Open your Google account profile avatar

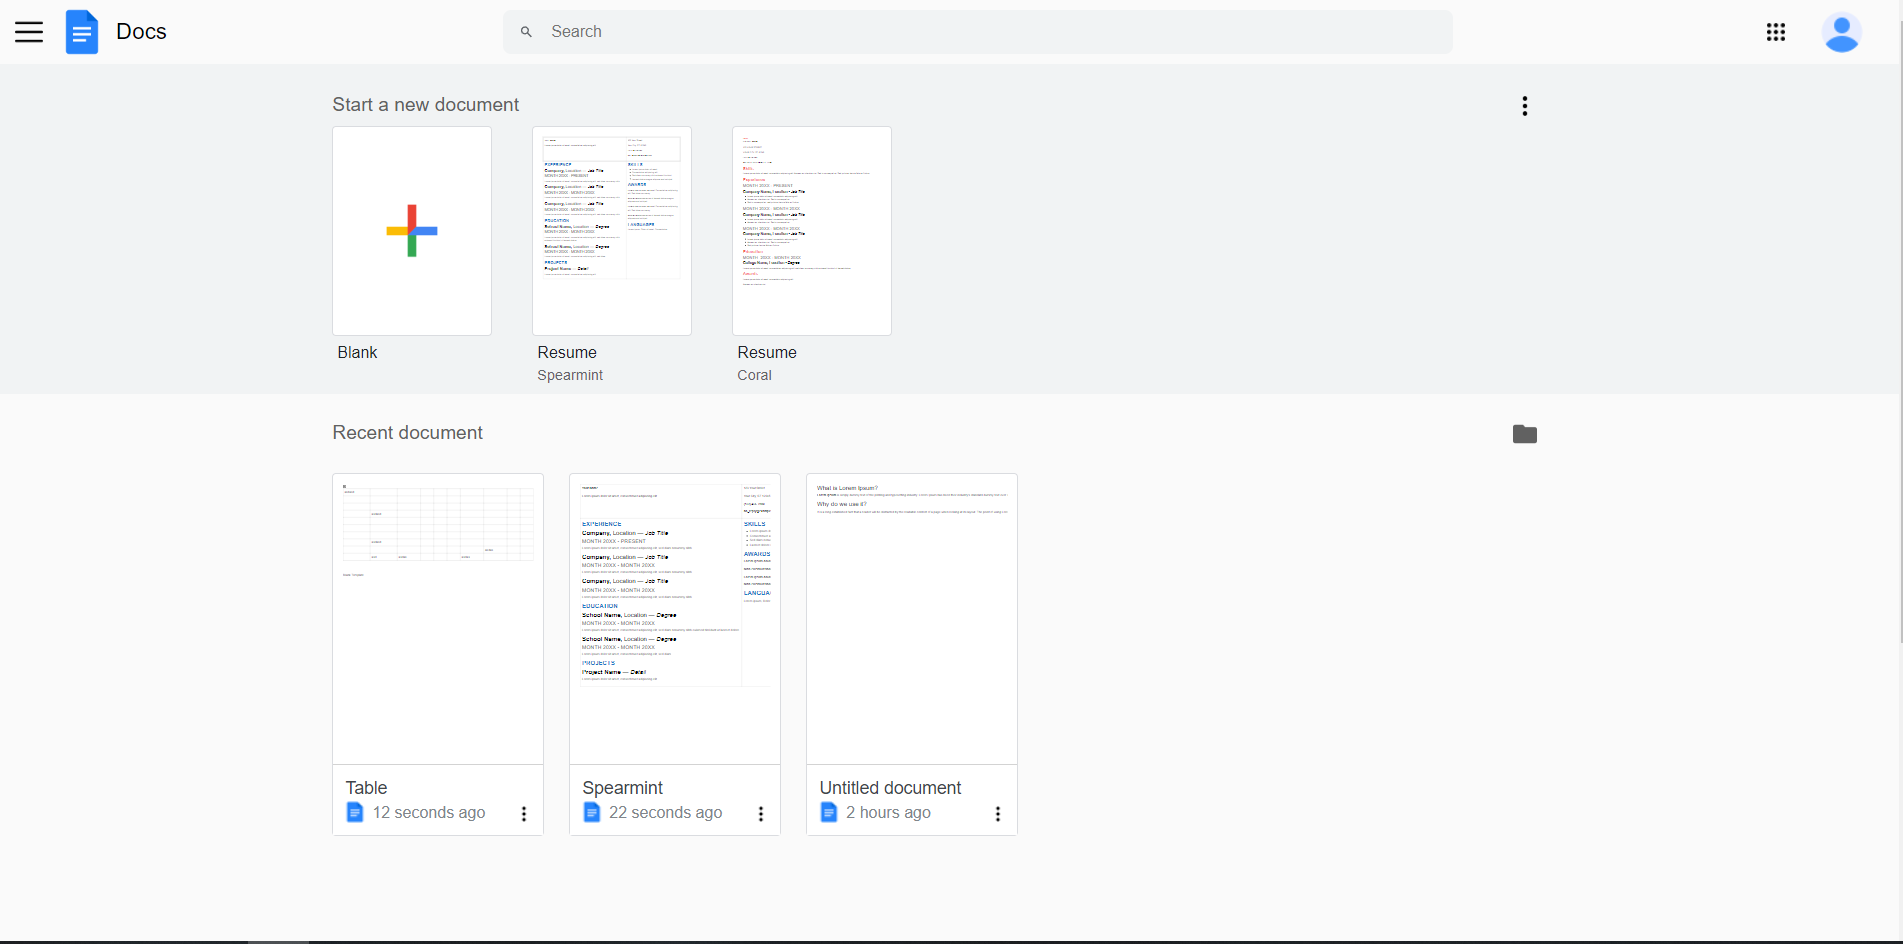pos(1841,32)
